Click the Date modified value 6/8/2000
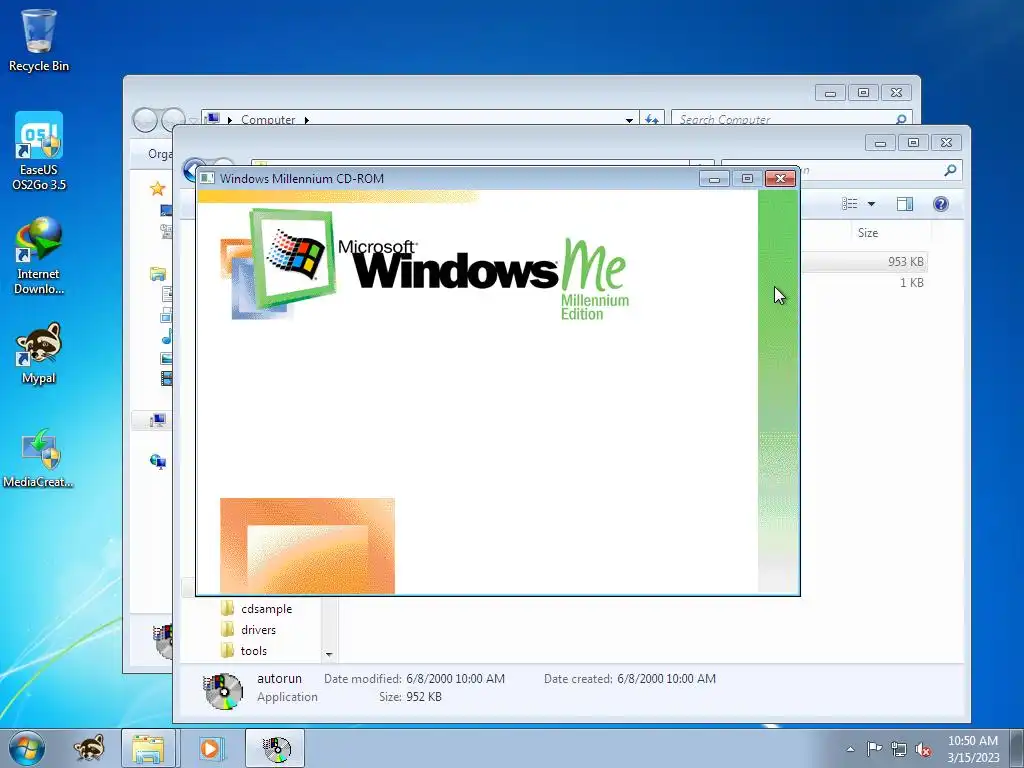The height and width of the screenshot is (768, 1024). click(455, 679)
